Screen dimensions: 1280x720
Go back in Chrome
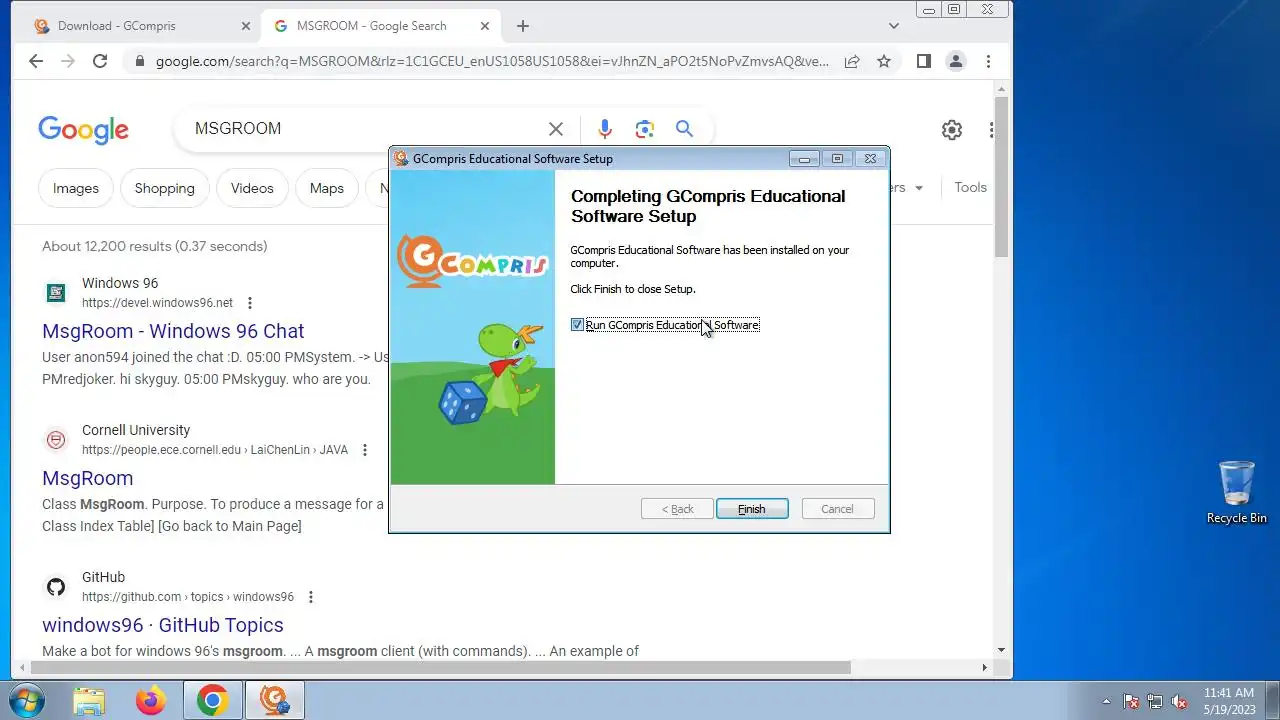tap(36, 61)
